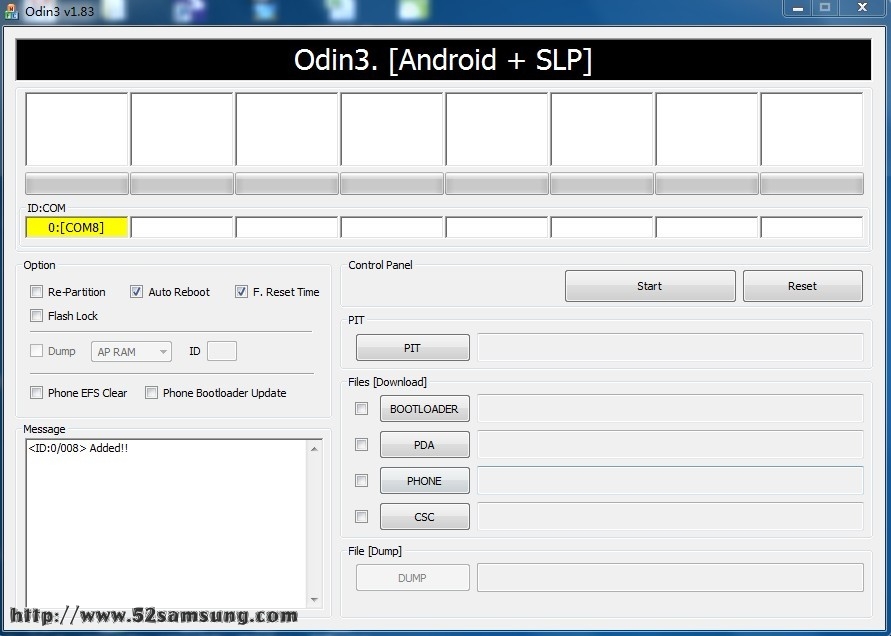Click the ID input box
Viewport: 891px width, 636px height.
click(222, 351)
